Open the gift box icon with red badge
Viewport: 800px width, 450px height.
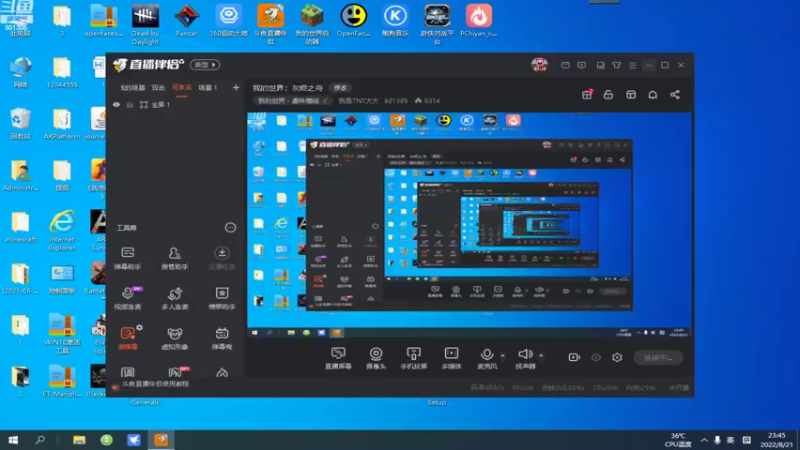coord(587,94)
